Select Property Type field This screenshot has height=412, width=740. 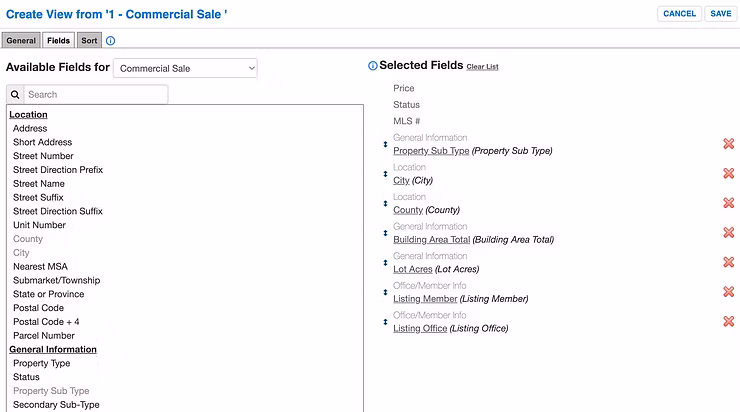(x=42, y=363)
